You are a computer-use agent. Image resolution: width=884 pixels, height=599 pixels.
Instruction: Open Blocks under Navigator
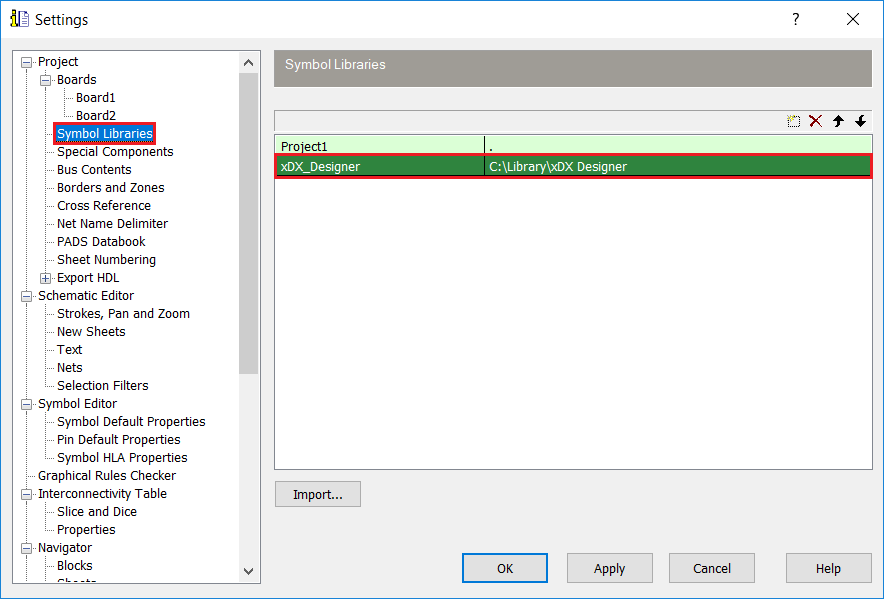point(74,566)
